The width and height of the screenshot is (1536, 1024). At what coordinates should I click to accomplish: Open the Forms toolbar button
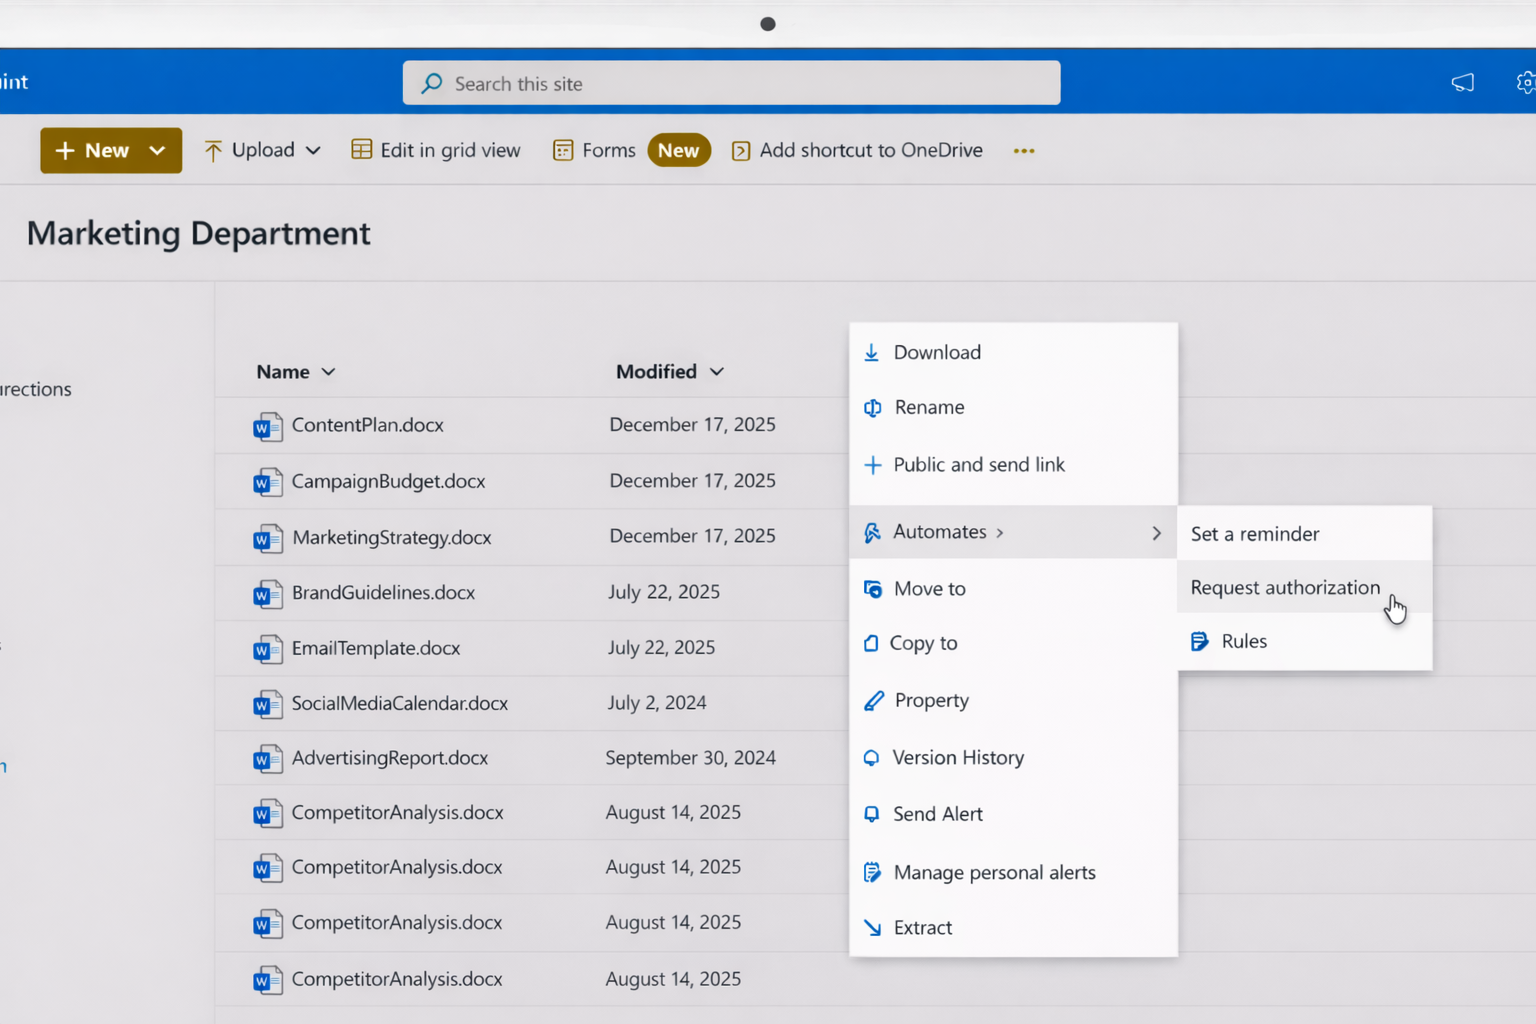(595, 150)
